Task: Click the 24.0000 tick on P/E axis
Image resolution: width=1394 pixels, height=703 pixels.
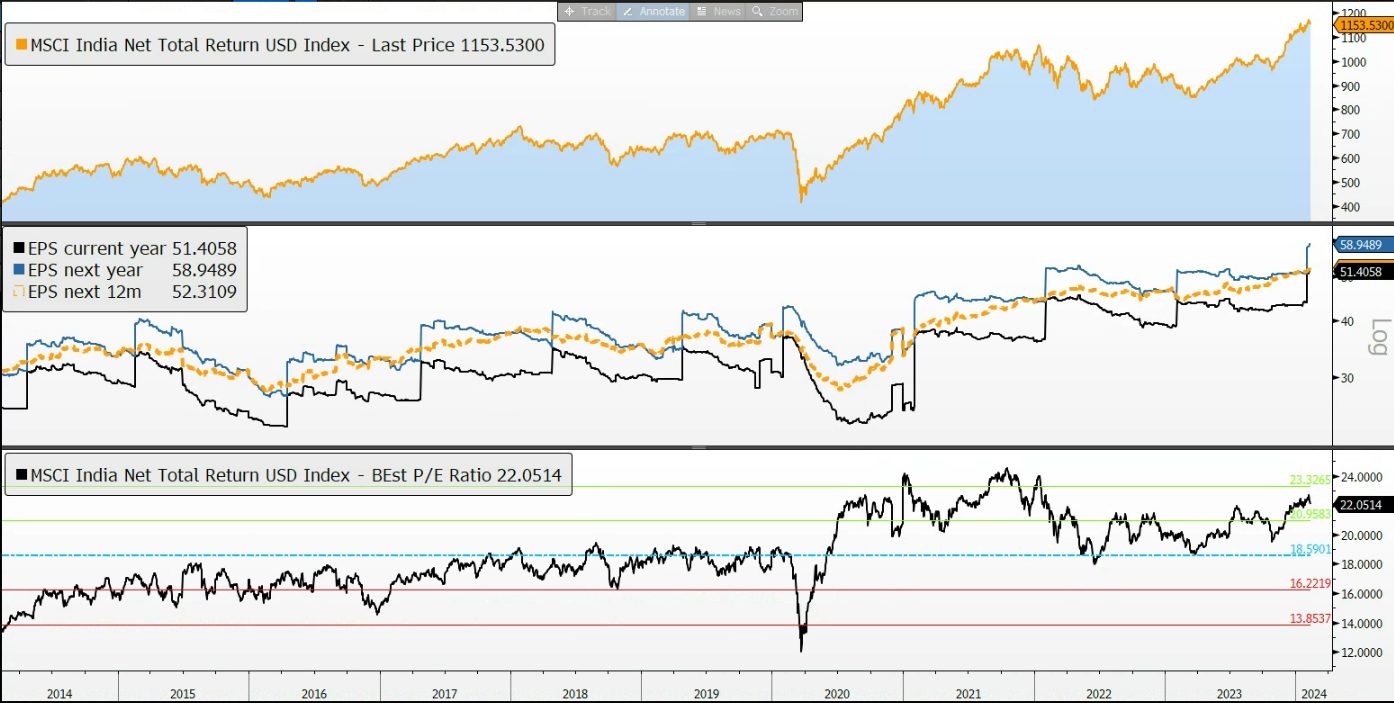Action: (1363, 476)
